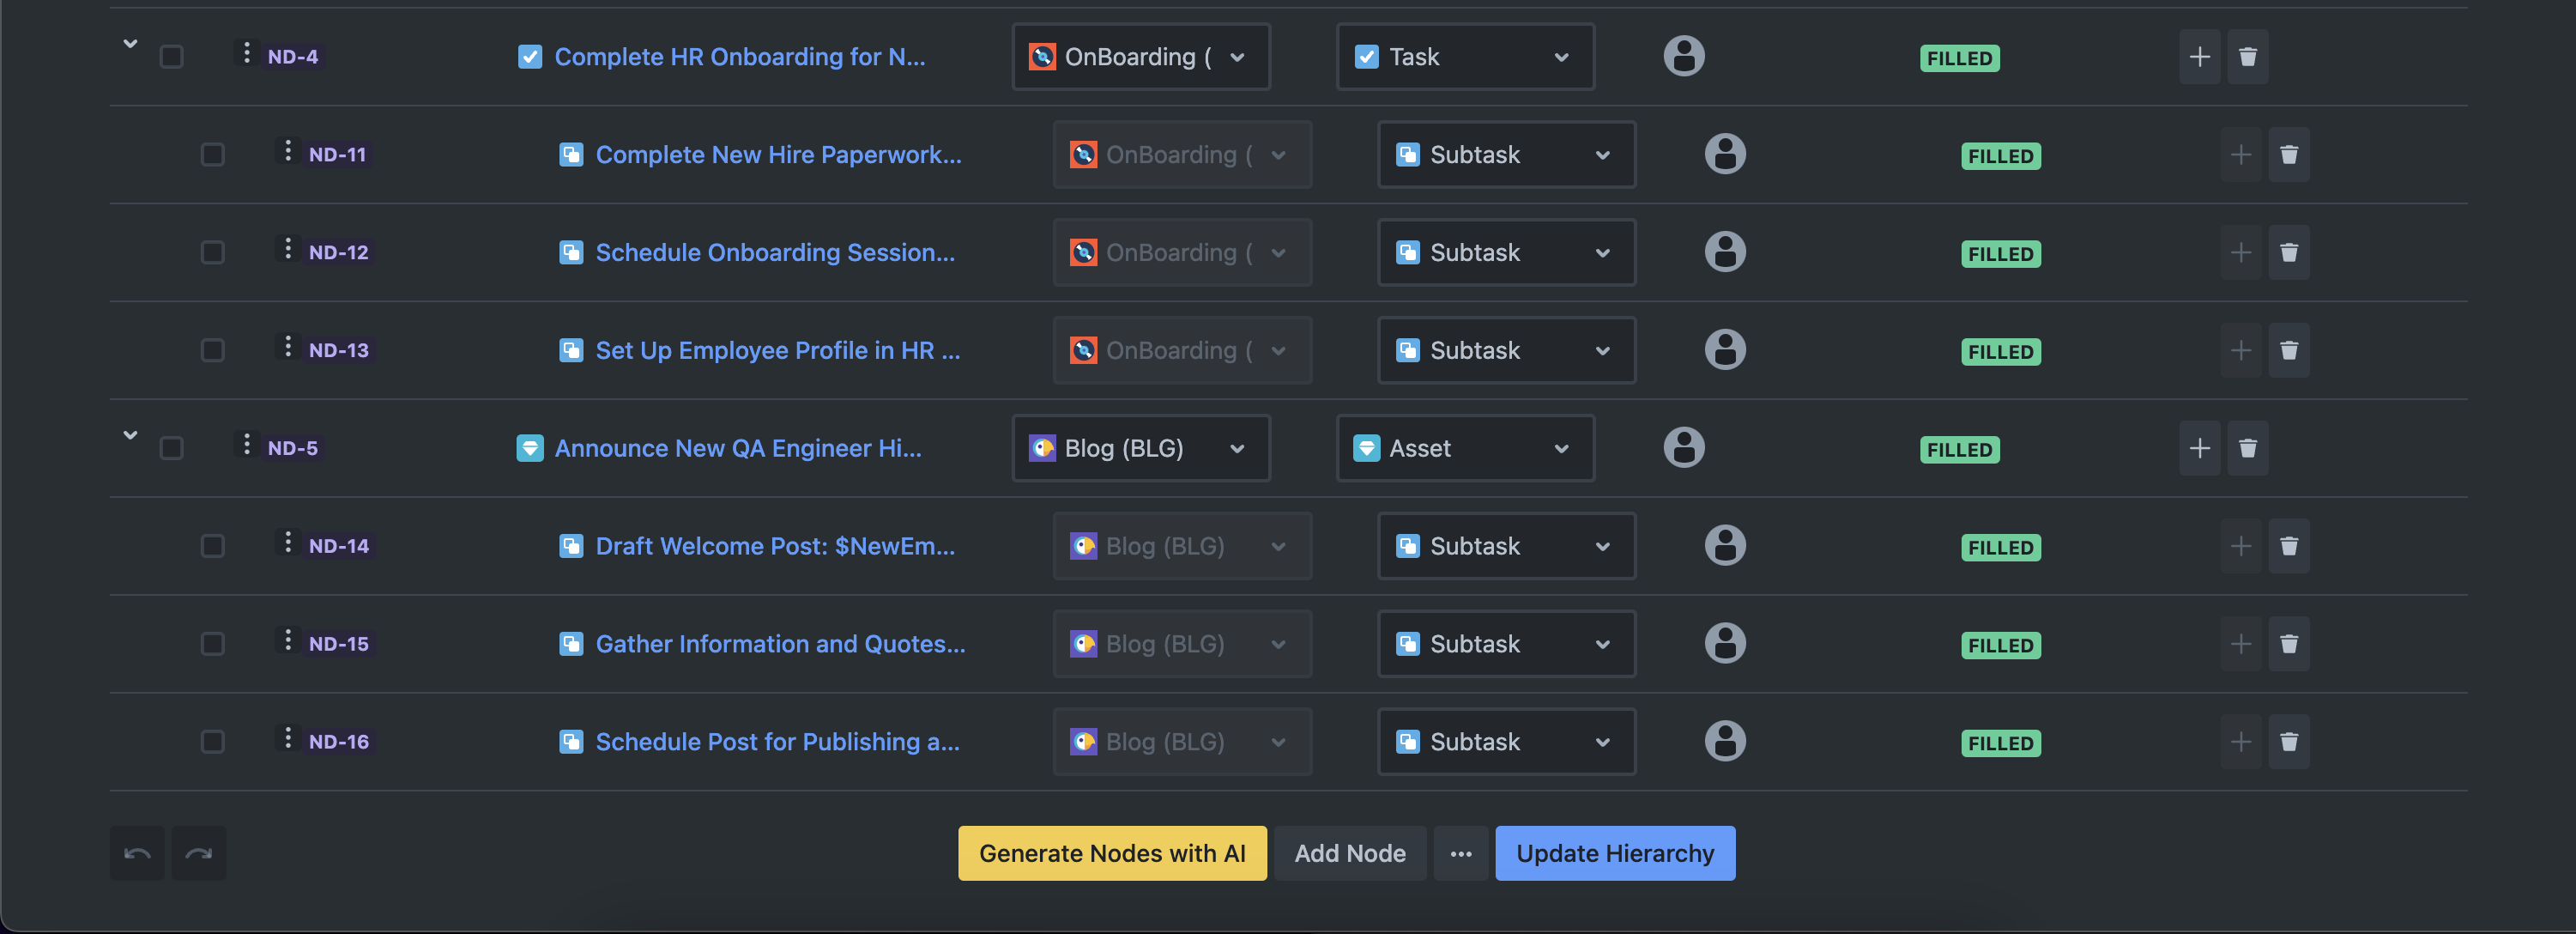Viewport: 2576px width, 934px height.
Task: Open the more options ellipsis menu
Action: (x=1460, y=853)
